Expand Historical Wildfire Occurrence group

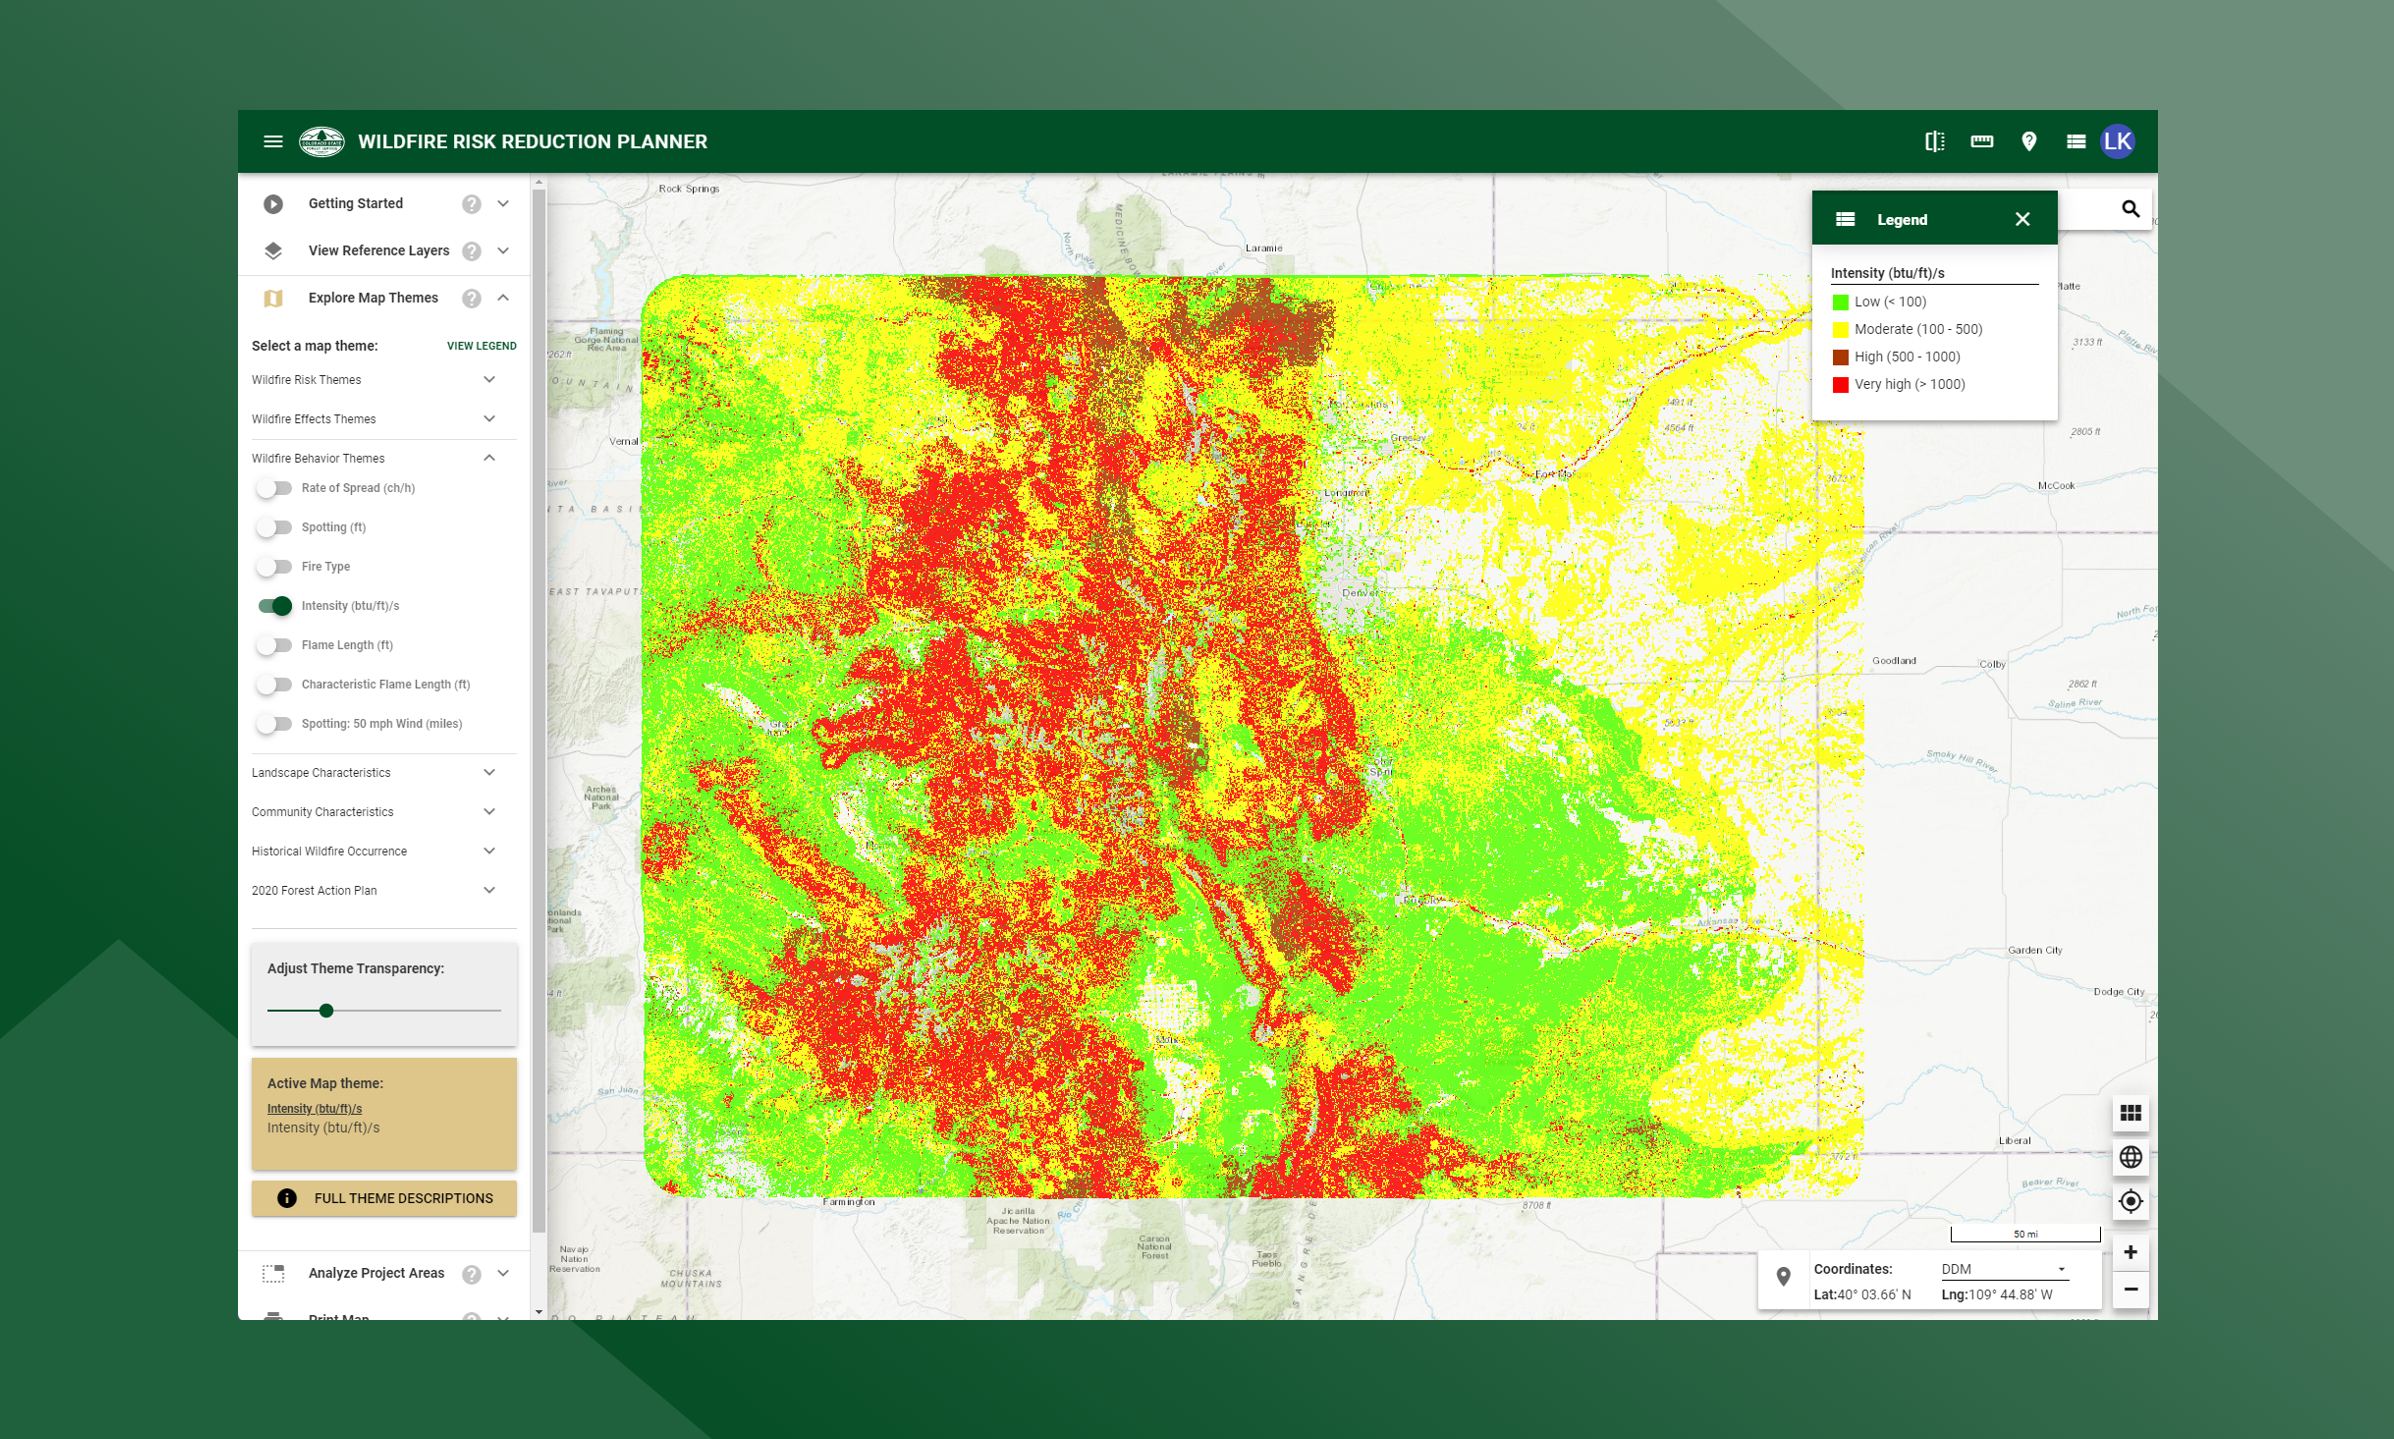pos(489,851)
